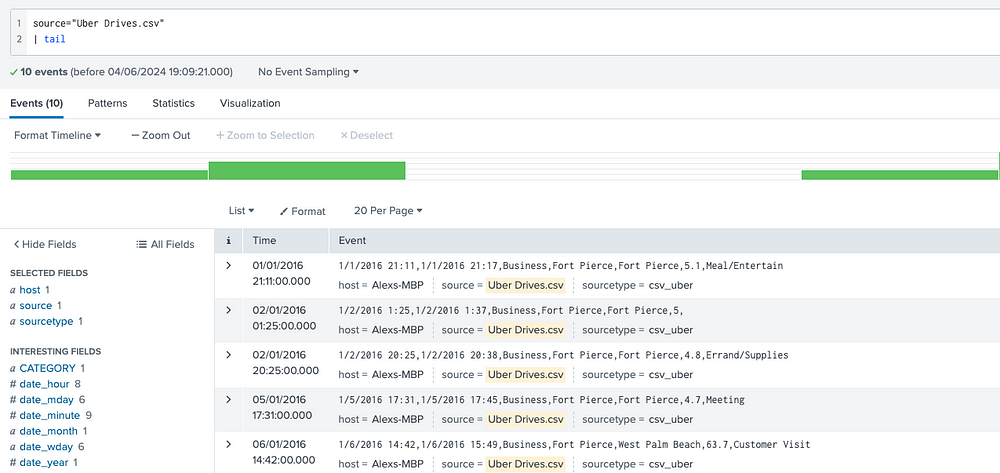This screenshot has height=473, width=1000.
Task: Open the List view dropdown
Action: click(x=241, y=210)
